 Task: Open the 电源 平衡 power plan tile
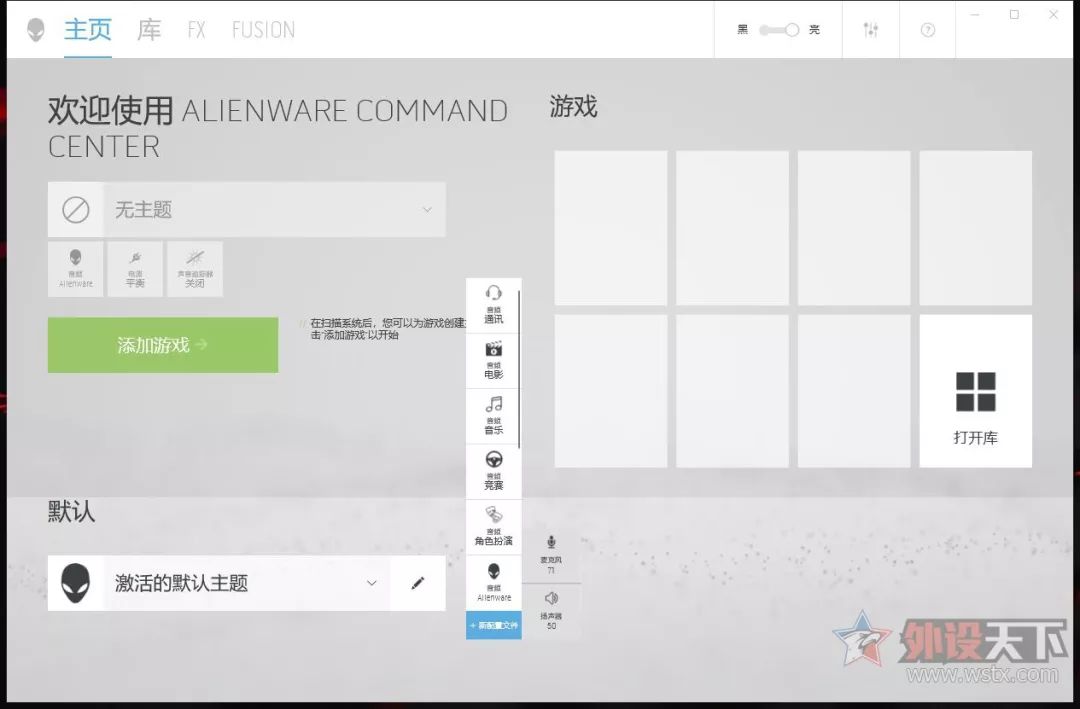135,269
